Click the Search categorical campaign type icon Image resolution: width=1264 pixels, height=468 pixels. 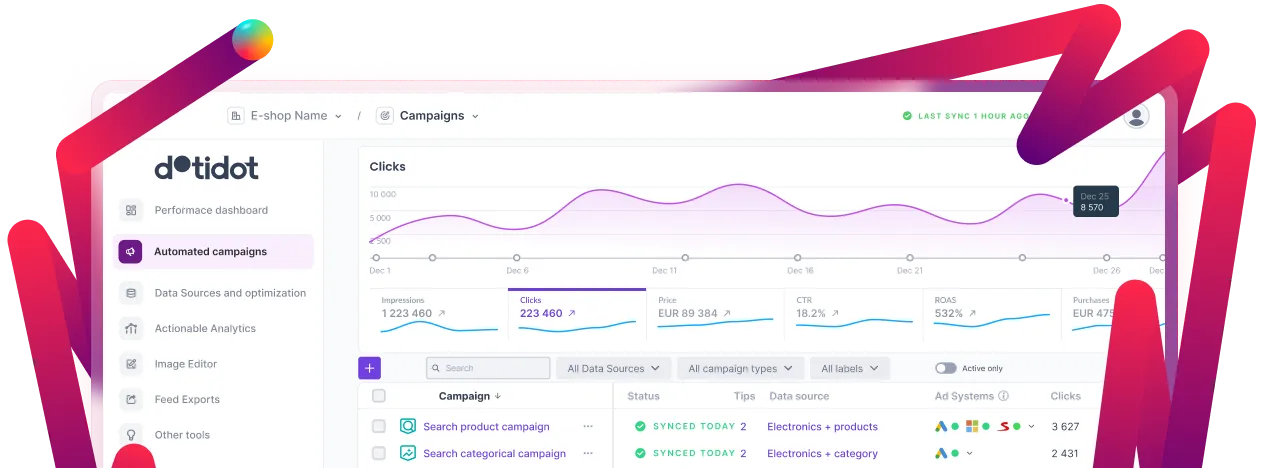coord(408,453)
